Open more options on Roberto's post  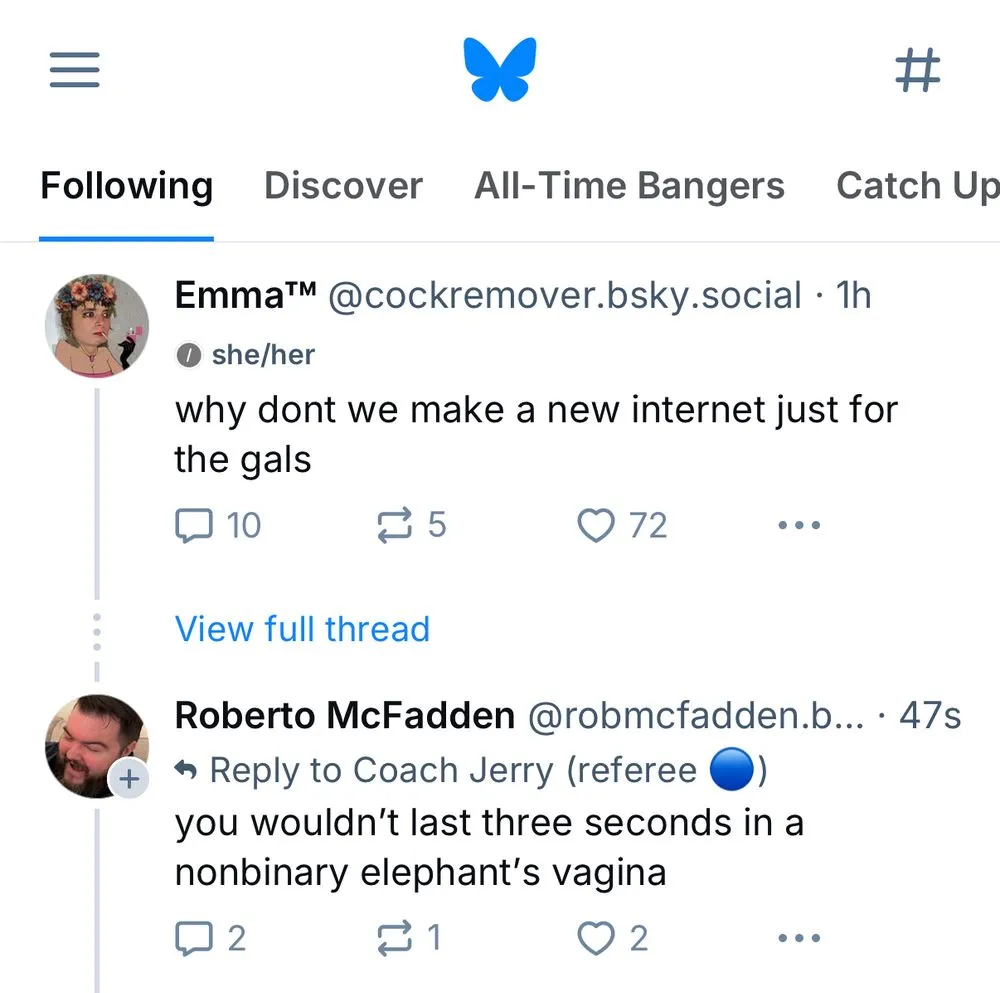coord(799,938)
